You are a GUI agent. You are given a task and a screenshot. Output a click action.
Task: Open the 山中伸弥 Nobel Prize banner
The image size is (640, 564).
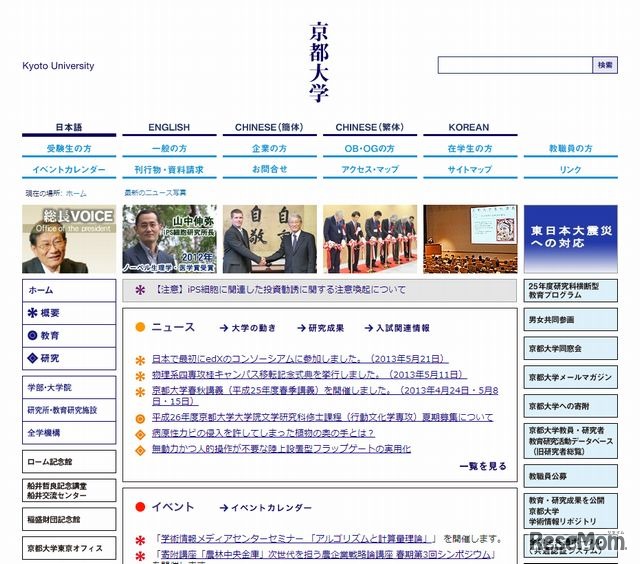tap(169, 239)
